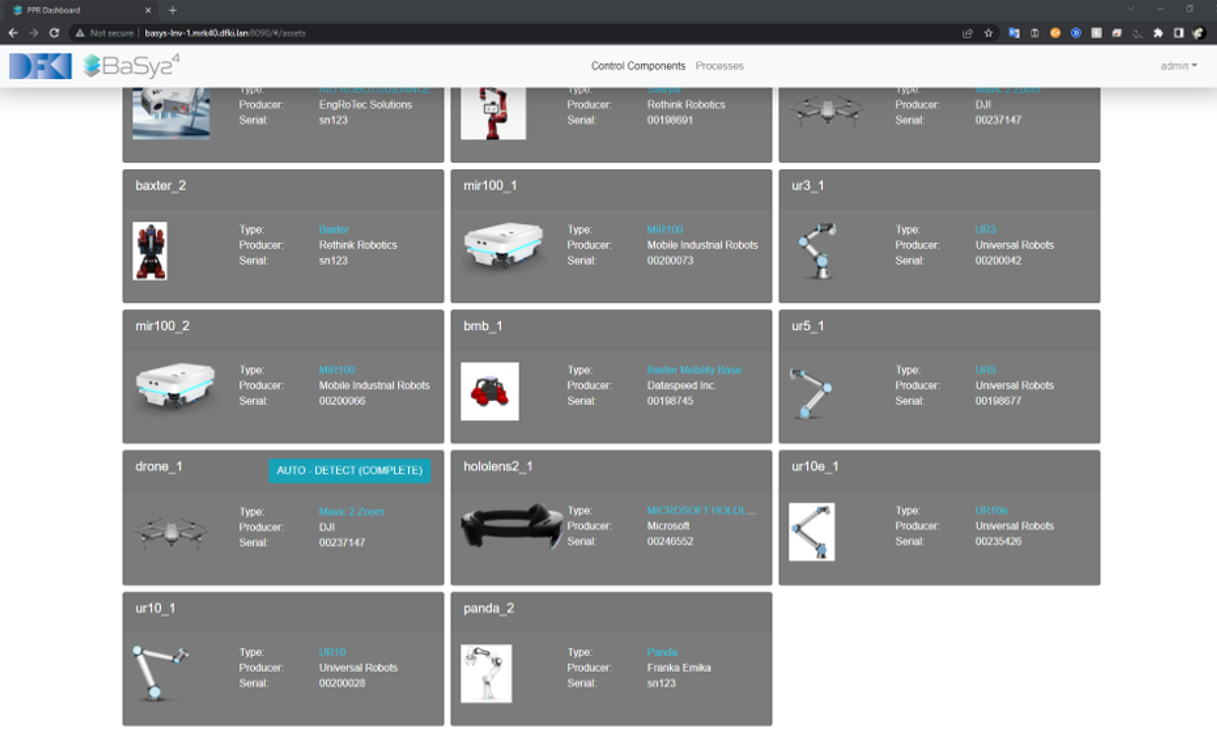Open the Extensions puzzle piece menu

coord(1158,33)
